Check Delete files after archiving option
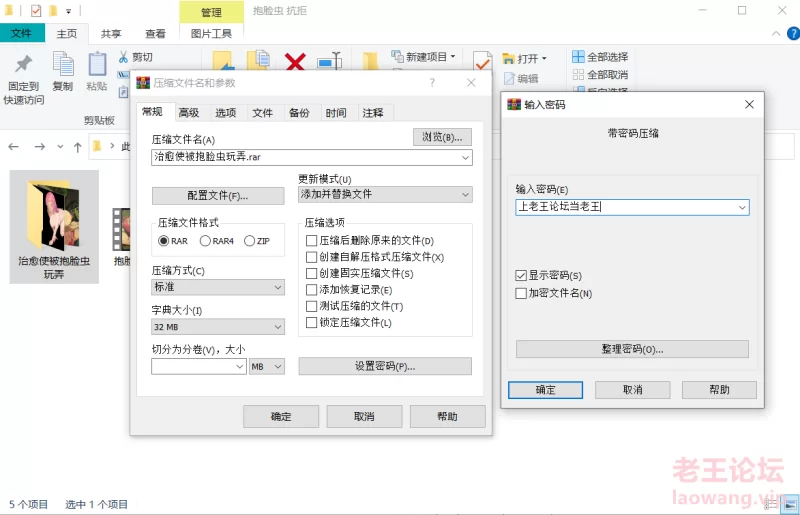Screen dimensions: 800x515 (x=312, y=241)
